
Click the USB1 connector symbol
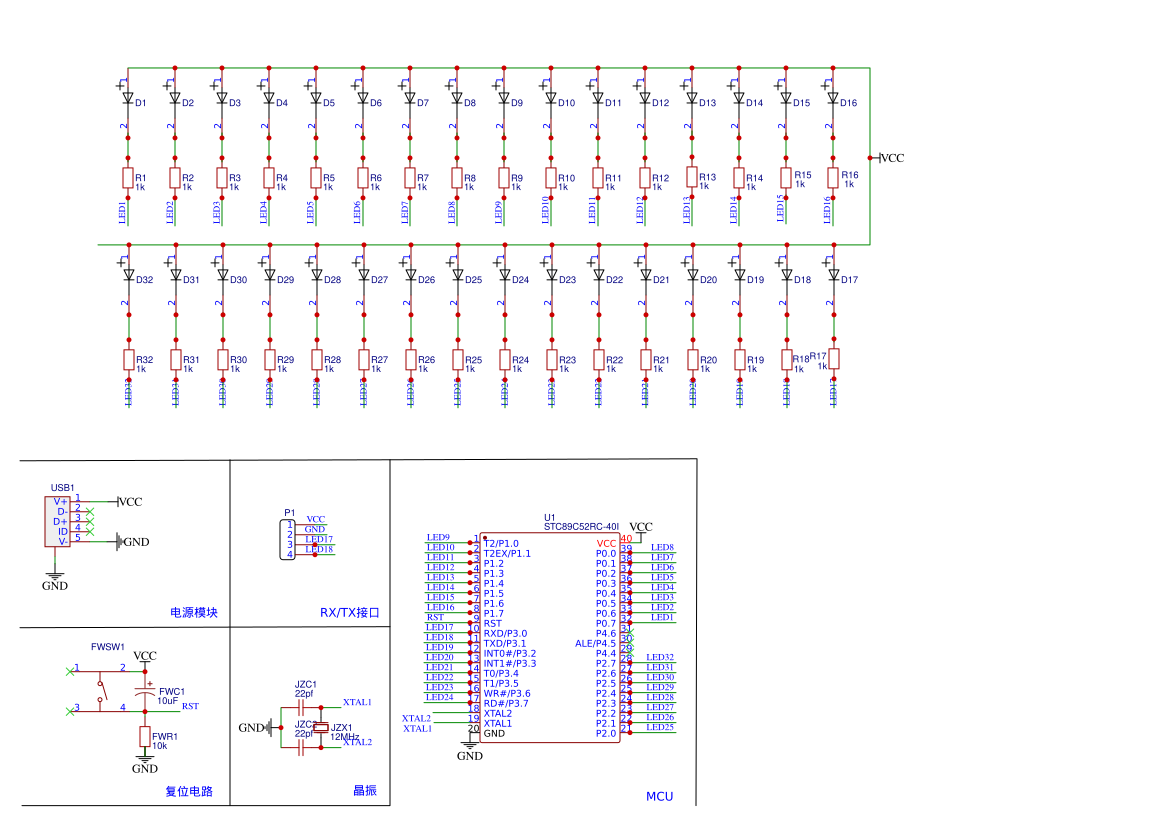coord(58,522)
